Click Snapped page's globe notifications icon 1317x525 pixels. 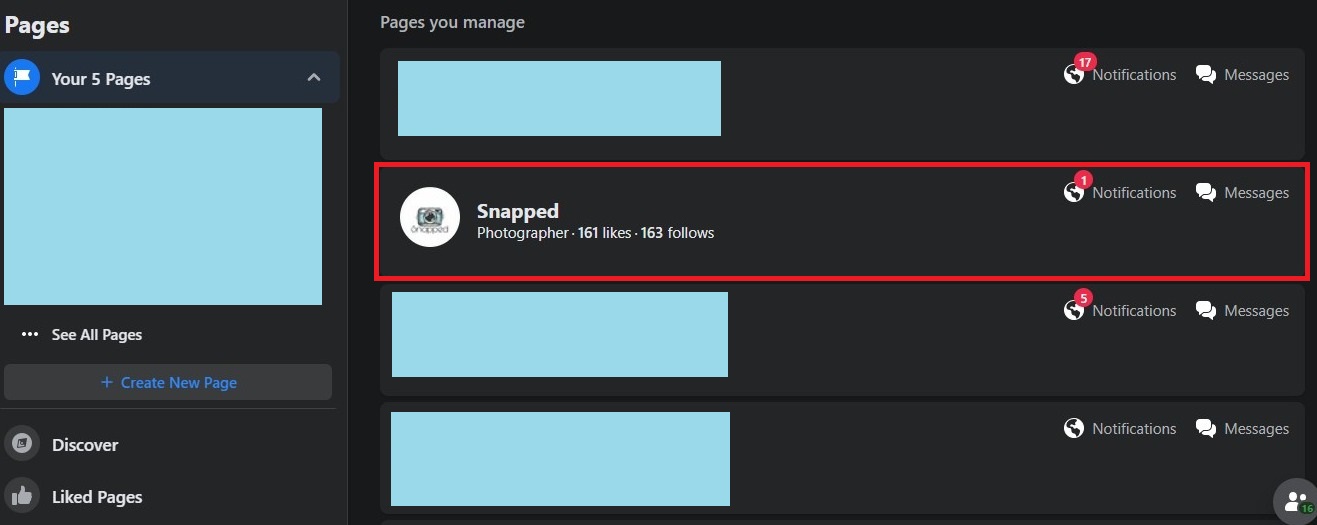(1074, 193)
